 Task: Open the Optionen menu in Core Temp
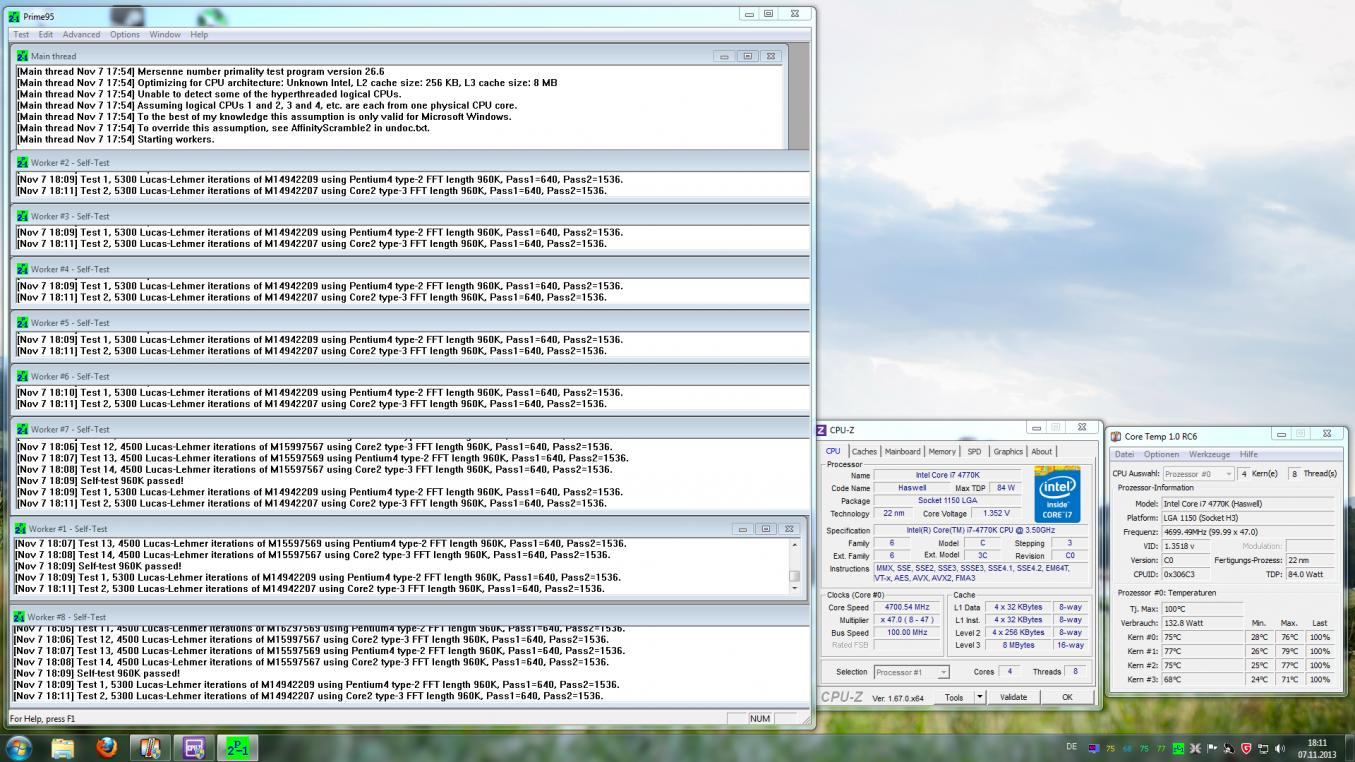(x=1161, y=454)
